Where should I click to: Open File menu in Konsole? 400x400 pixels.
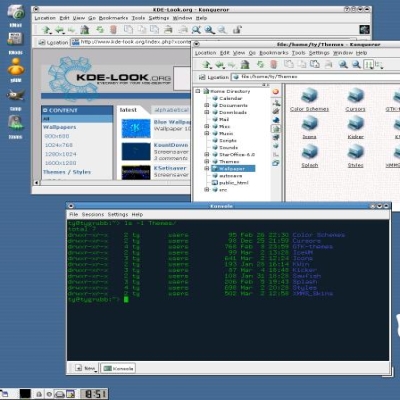click(x=74, y=214)
